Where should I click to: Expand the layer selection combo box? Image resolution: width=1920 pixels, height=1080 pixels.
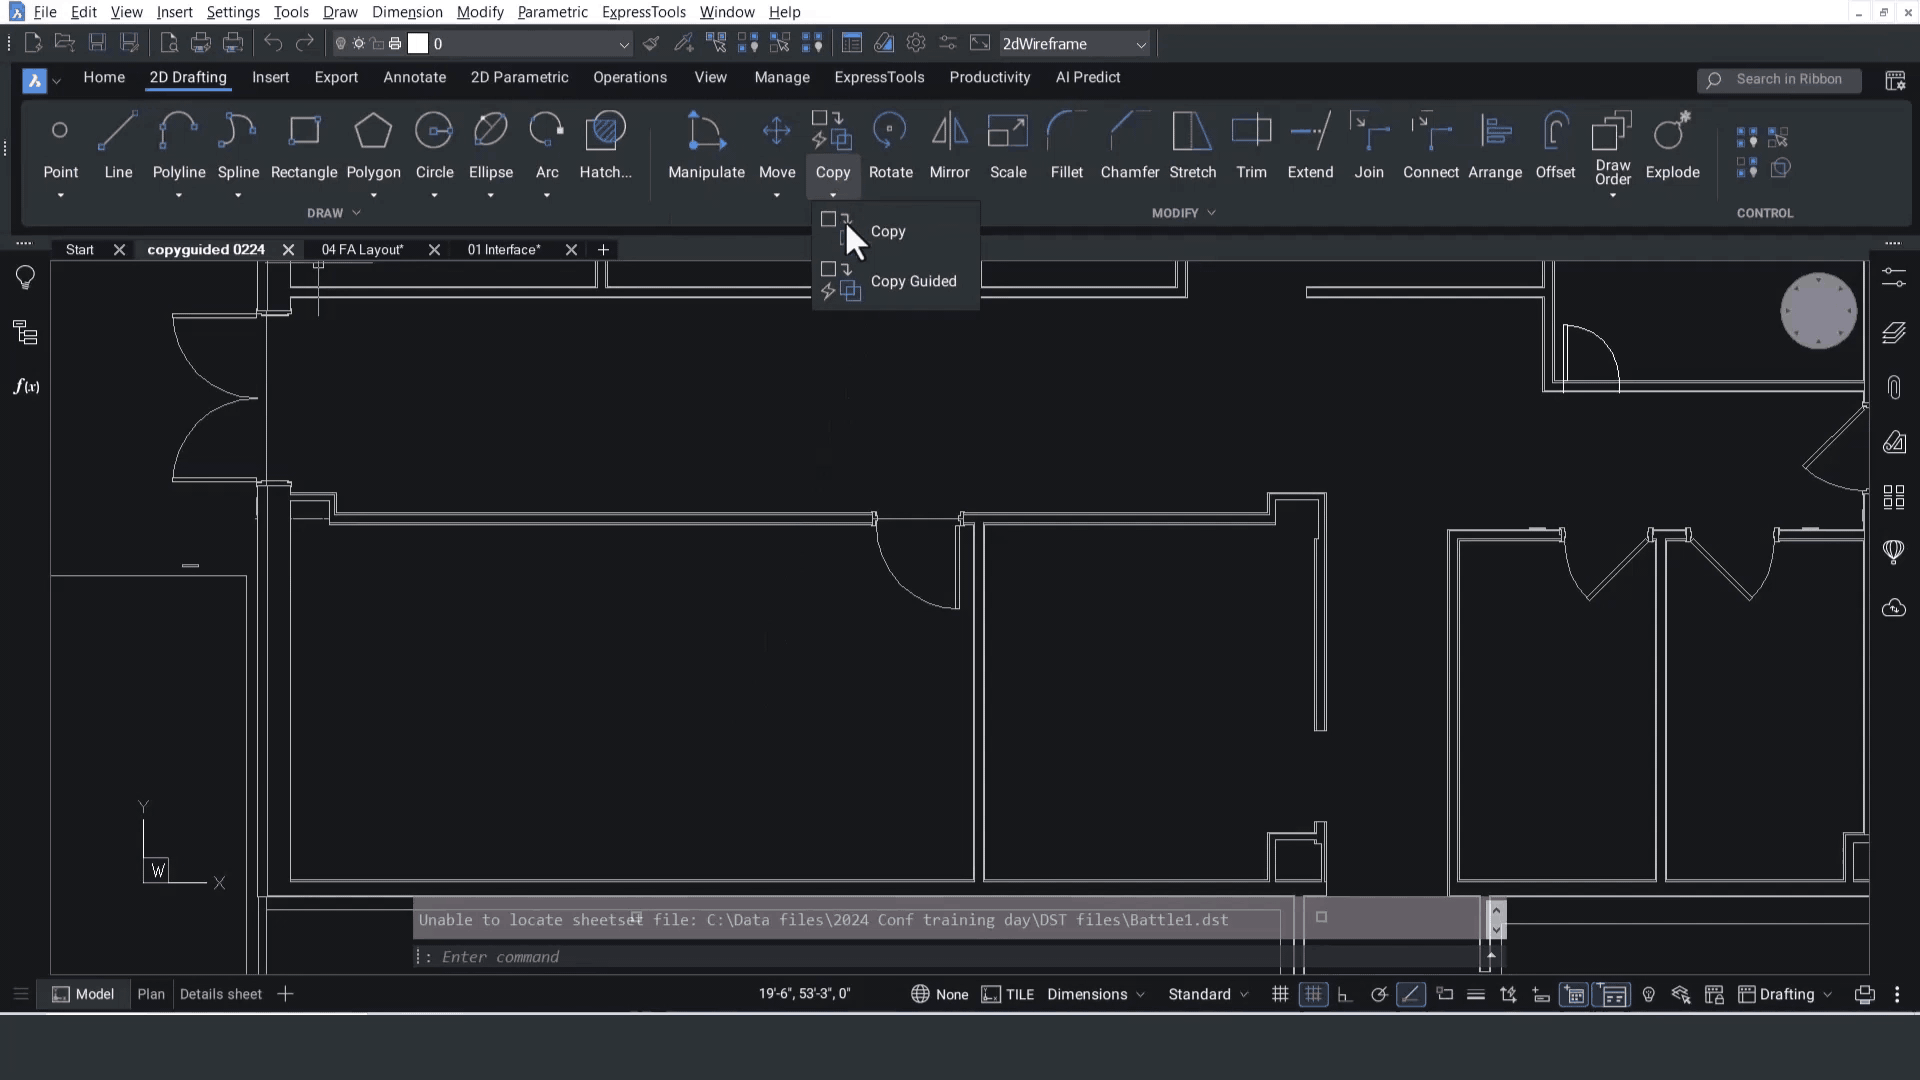point(623,44)
